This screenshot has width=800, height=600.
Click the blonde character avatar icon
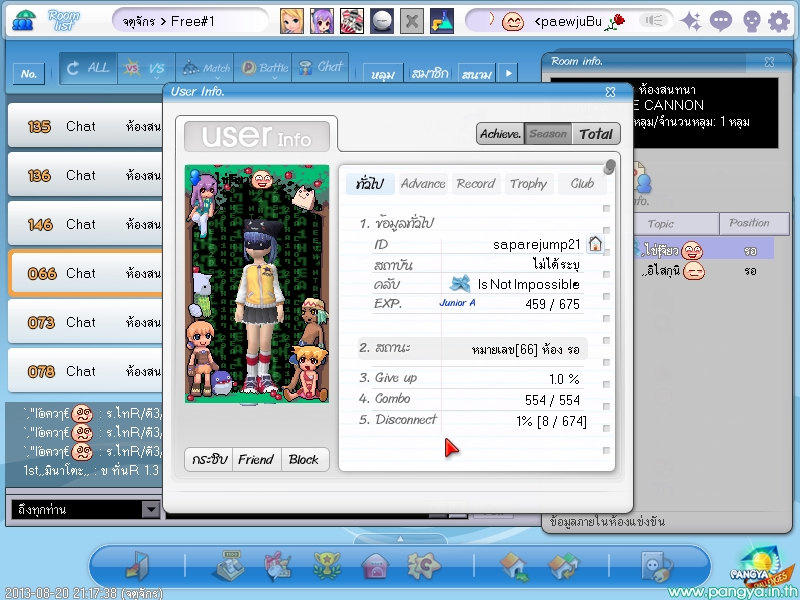click(292, 21)
